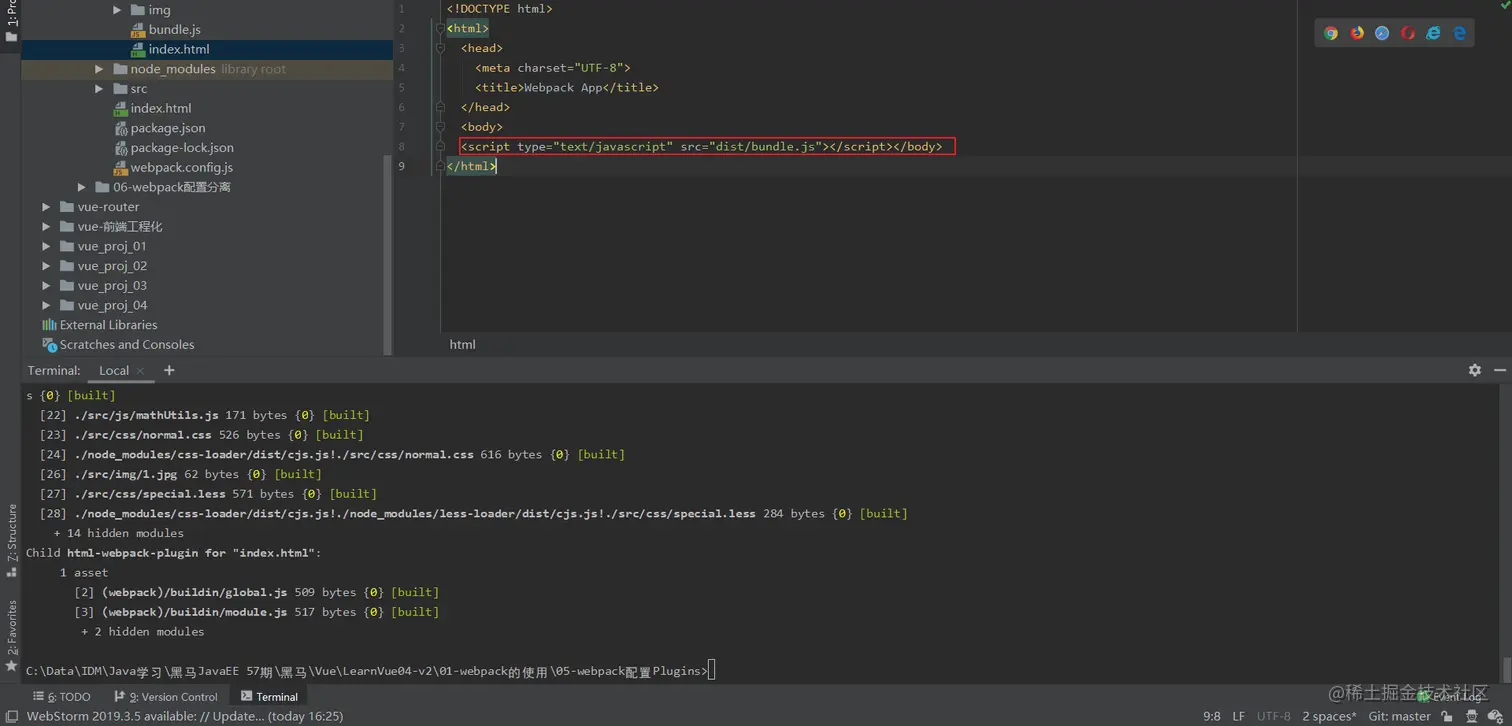Click the terminal vertical scrollbar

(x=1507, y=668)
